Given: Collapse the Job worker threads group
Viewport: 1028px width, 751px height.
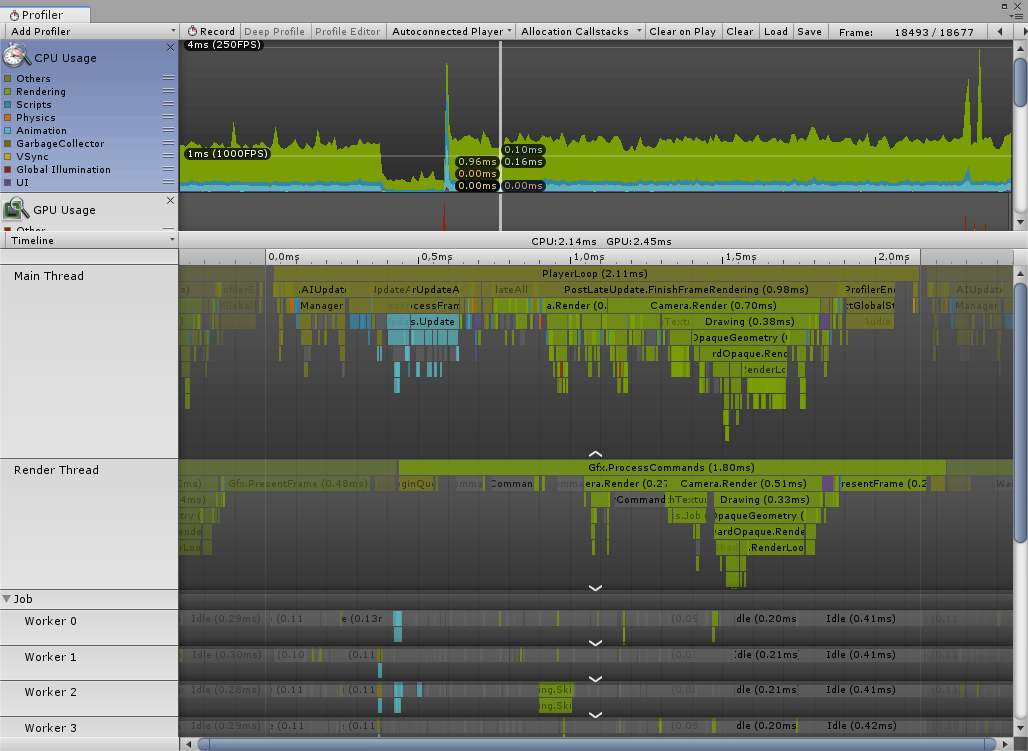Looking at the screenshot, I should pyautogui.click(x=8, y=598).
